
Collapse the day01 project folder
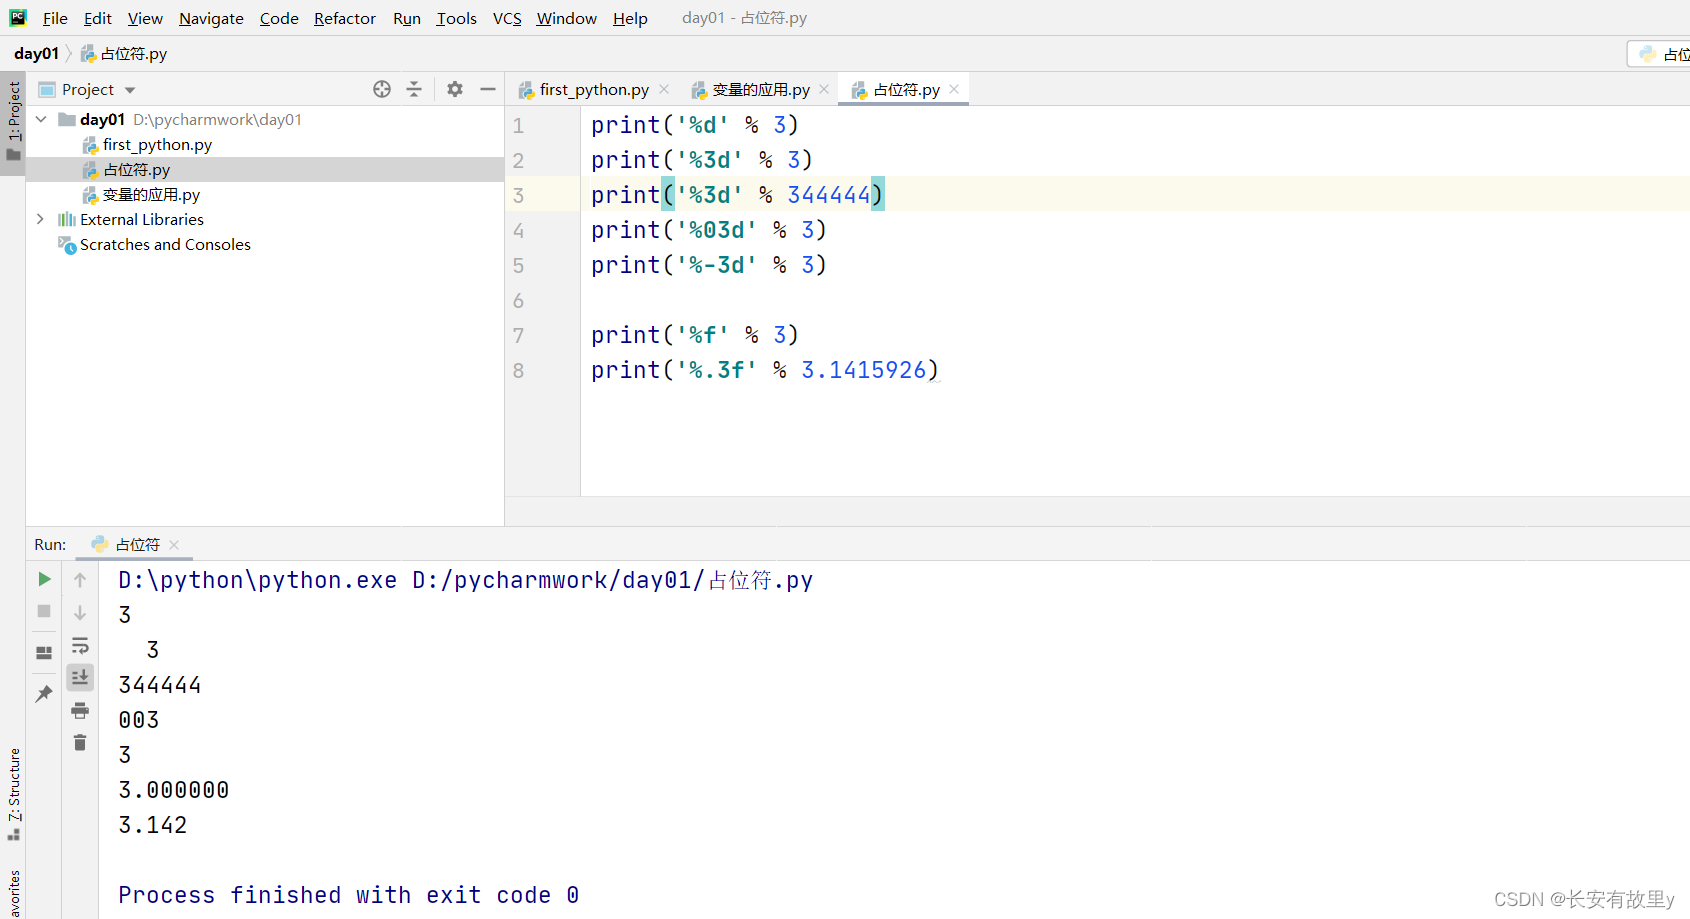[x=41, y=119]
